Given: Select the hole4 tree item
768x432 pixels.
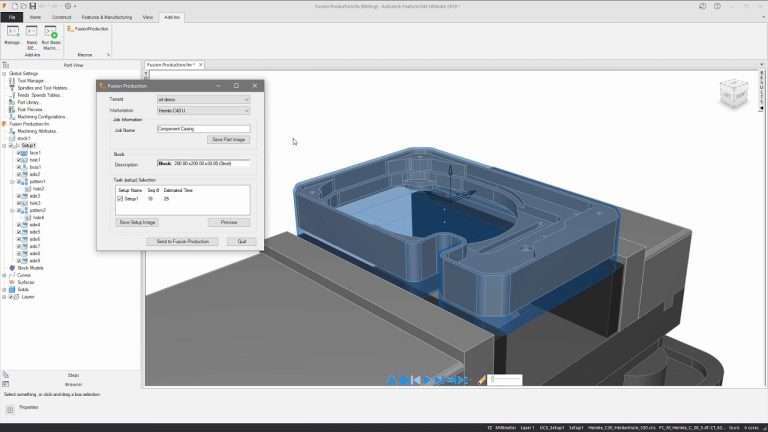Looking at the screenshot, I should pyautogui.click(x=38, y=217).
